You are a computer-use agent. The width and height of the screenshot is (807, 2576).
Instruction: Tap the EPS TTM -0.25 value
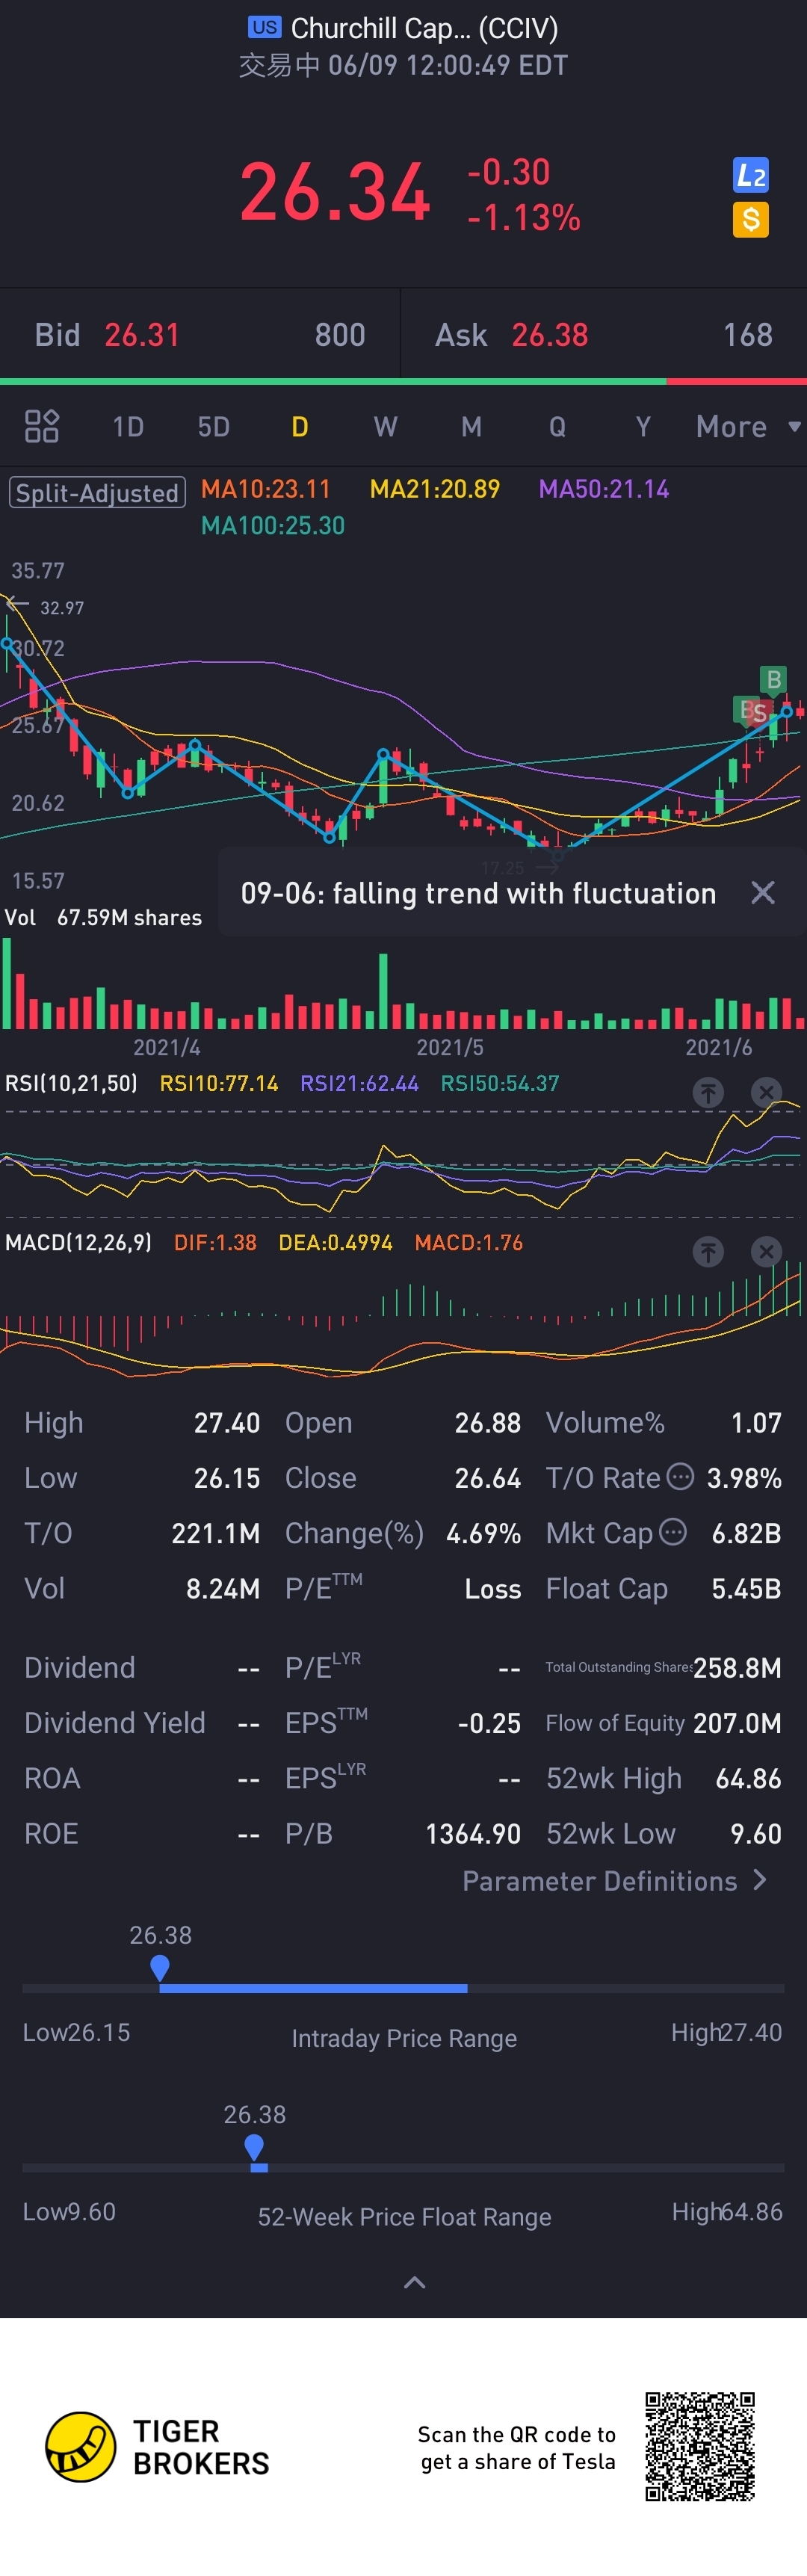tap(489, 1723)
